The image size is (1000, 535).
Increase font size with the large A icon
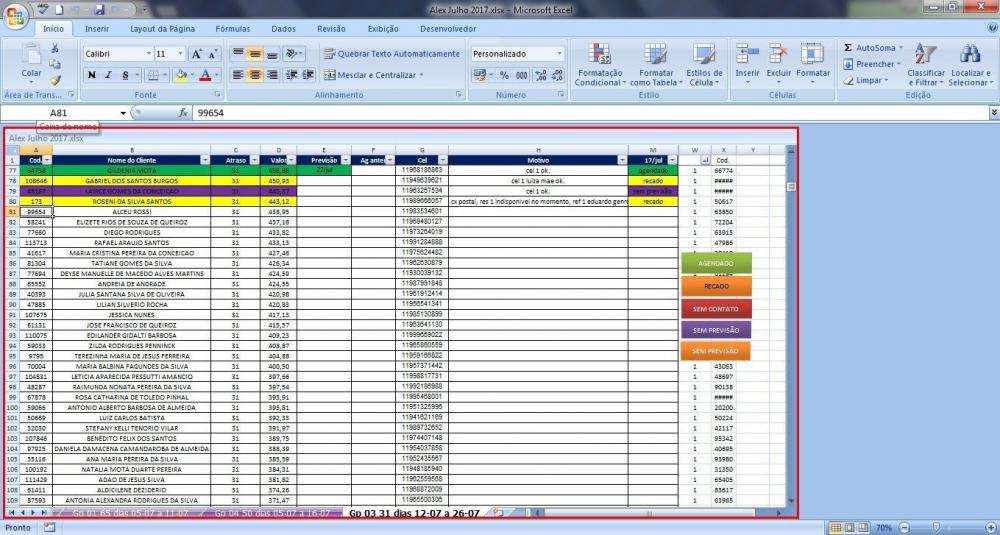click(197, 54)
